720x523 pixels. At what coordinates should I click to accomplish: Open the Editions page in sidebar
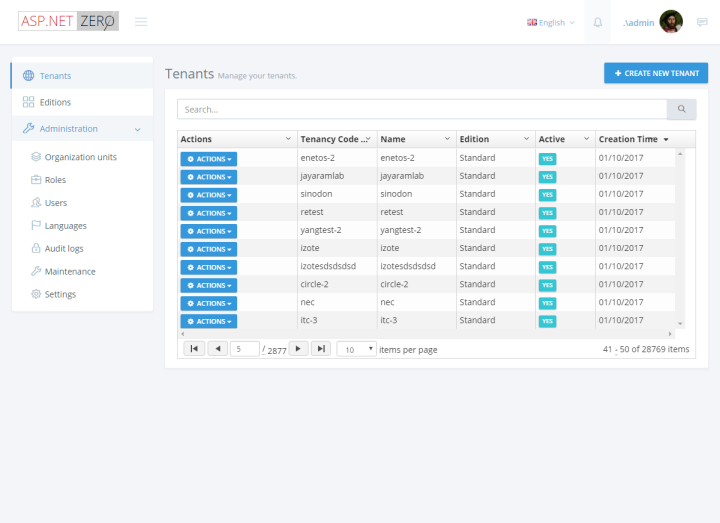[x=82, y=102]
